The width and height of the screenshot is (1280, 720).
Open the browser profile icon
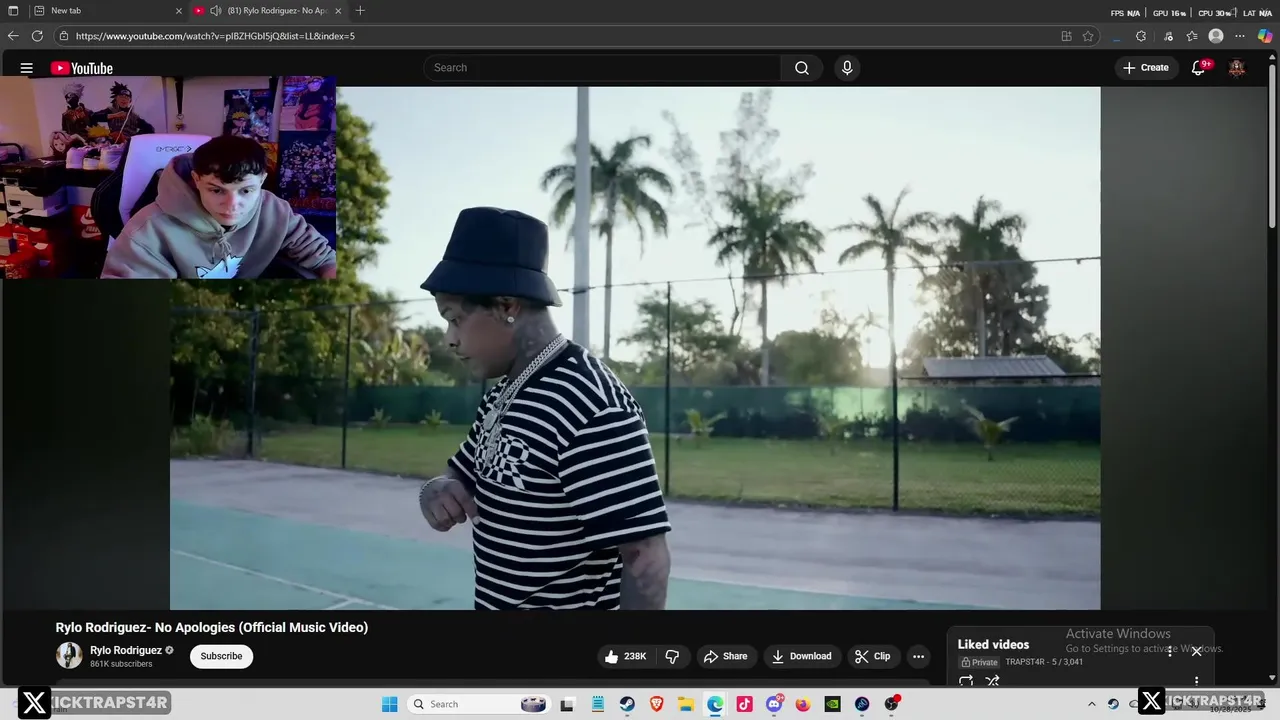click(x=1216, y=36)
